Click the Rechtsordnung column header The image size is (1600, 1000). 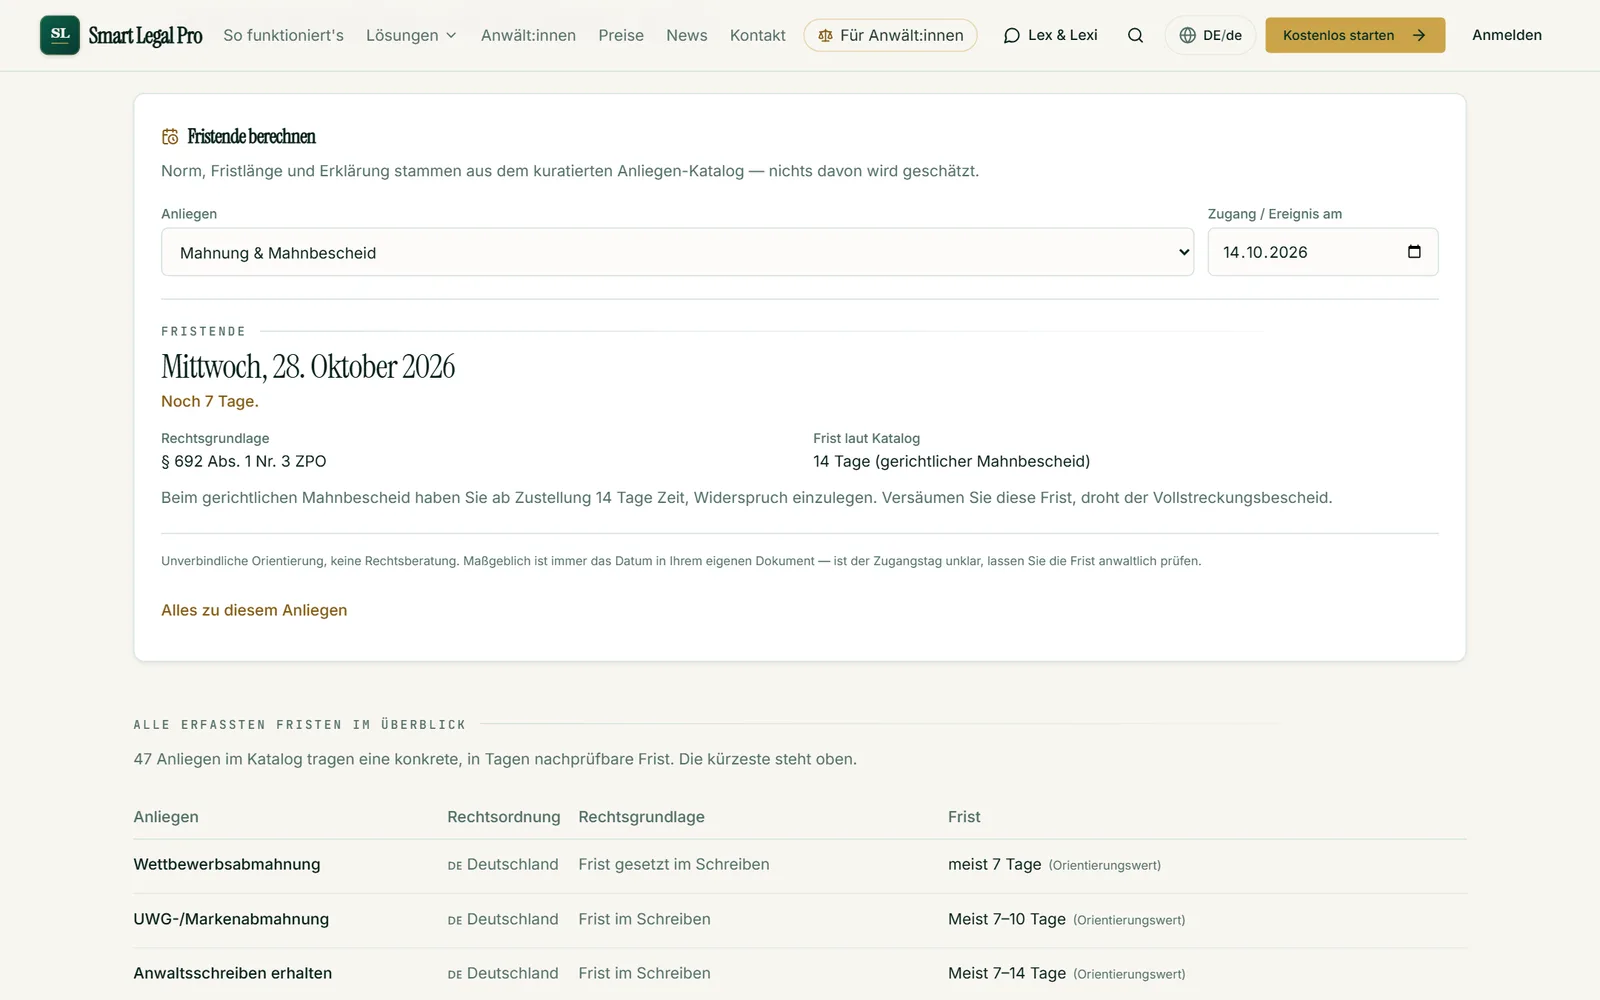coord(504,817)
